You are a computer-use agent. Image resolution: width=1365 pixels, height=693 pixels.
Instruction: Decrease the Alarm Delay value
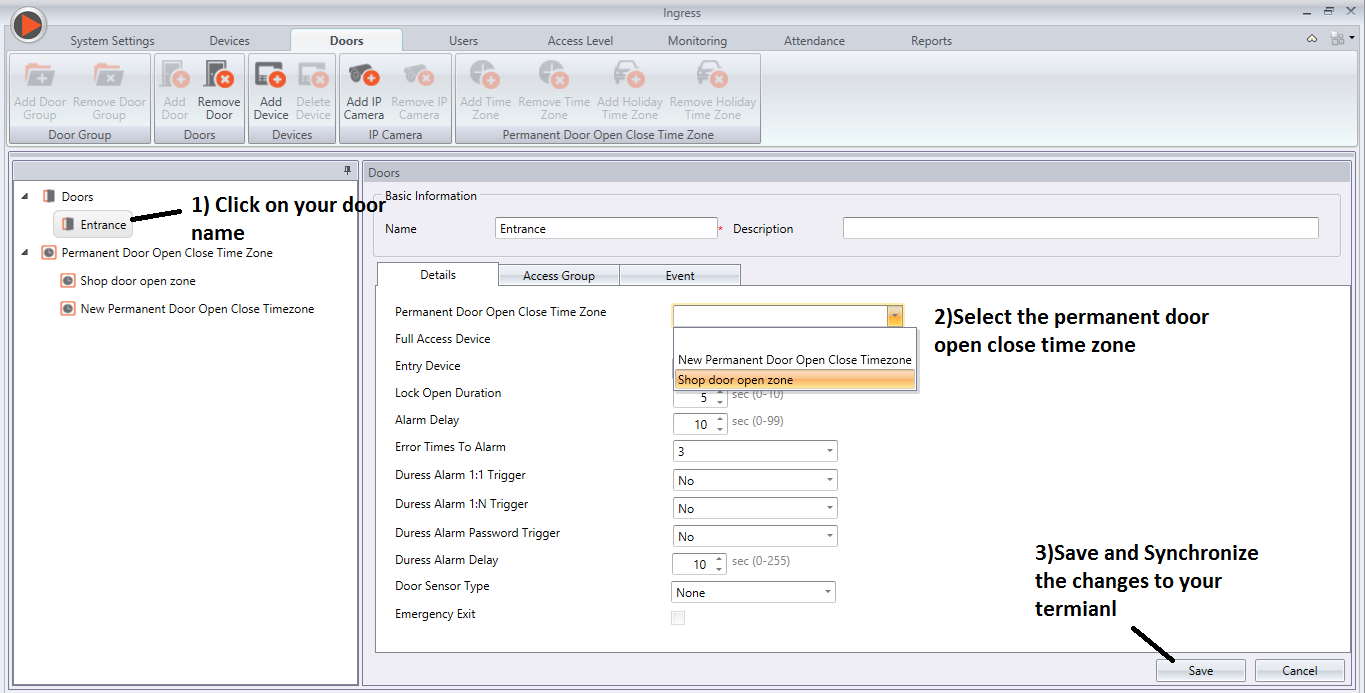point(719,429)
